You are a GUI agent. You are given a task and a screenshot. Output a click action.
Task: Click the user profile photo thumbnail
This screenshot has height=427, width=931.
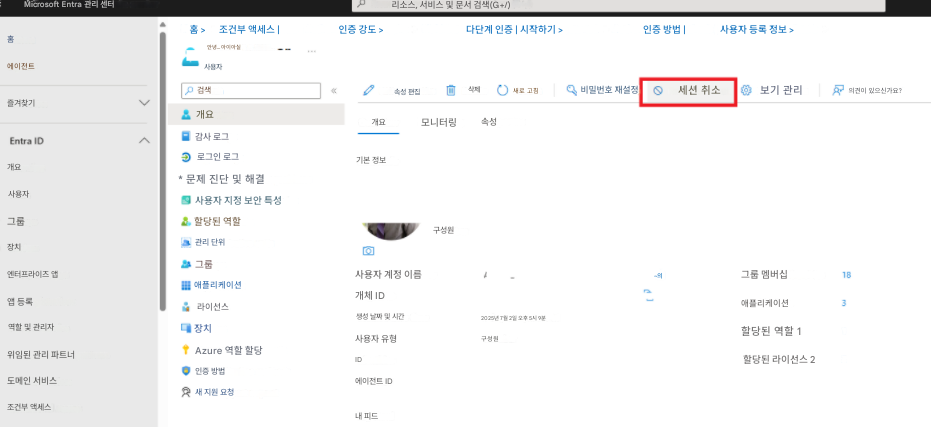[x=391, y=230]
